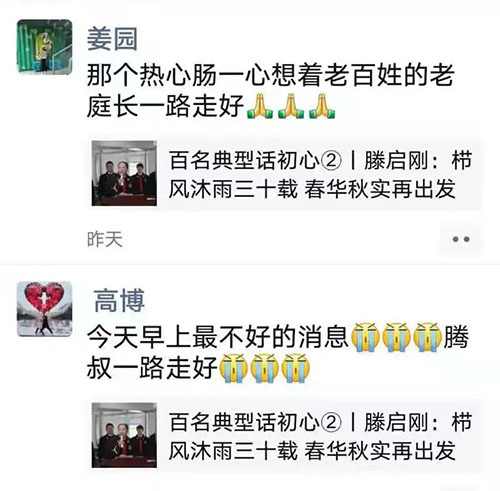
Task: Tap middle praying hands emoji
Action: coord(291,106)
